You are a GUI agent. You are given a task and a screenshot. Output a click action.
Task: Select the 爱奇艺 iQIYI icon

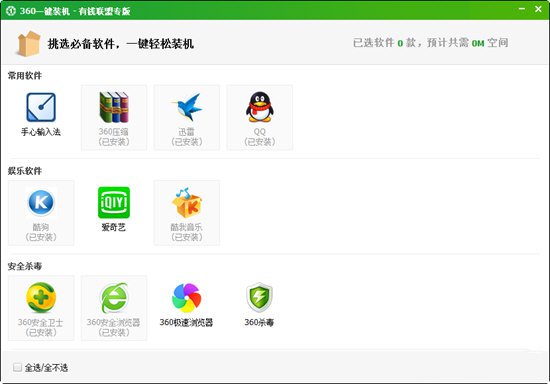click(x=114, y=202)
